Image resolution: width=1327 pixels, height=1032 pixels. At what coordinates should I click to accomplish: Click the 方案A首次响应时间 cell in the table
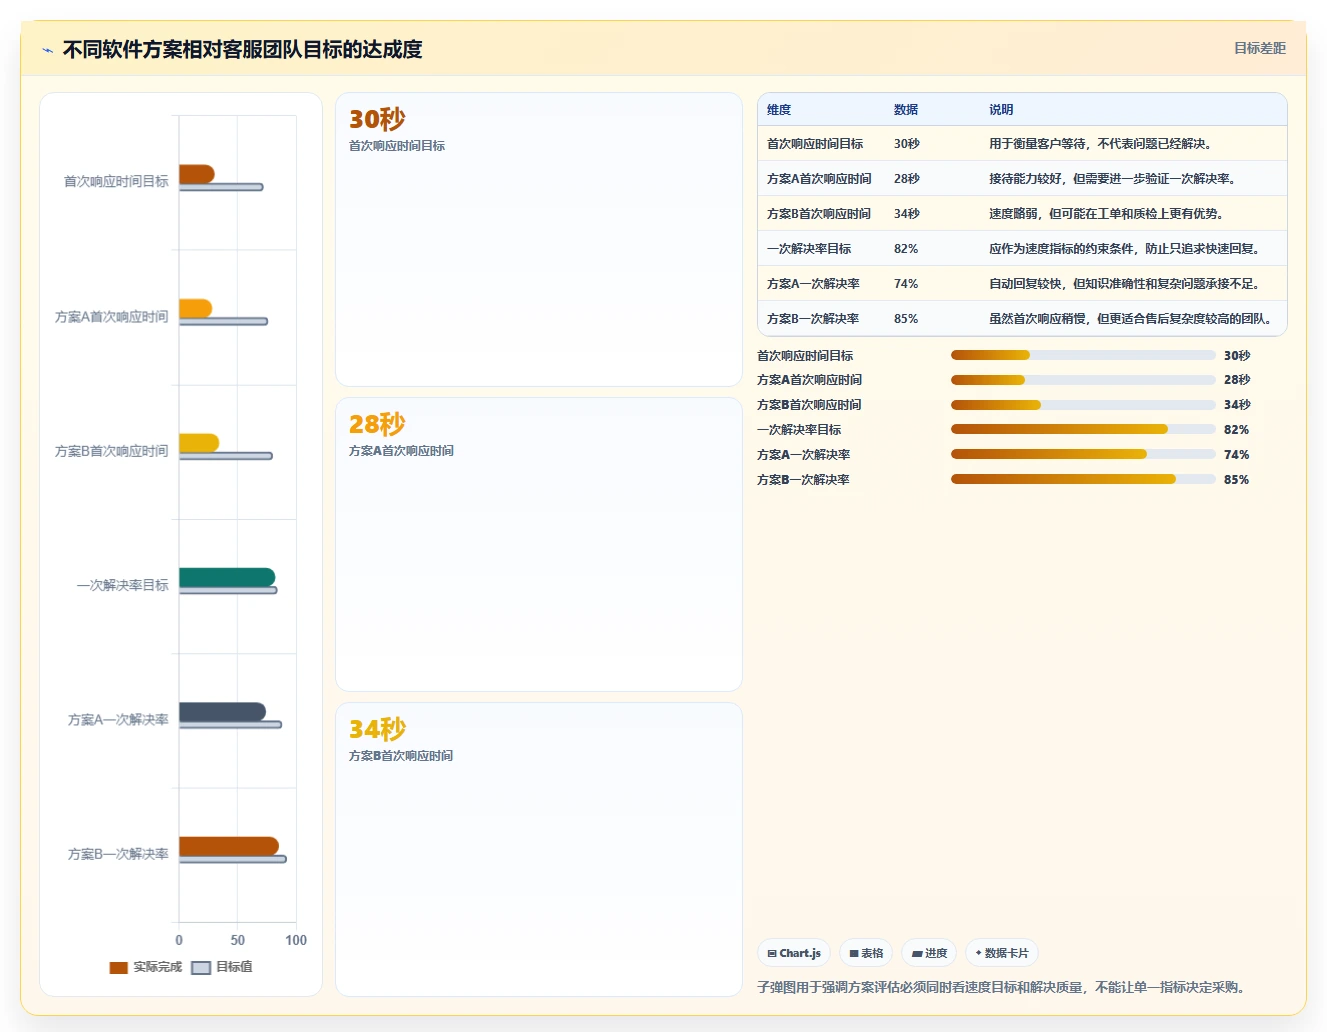coord(819,179)
